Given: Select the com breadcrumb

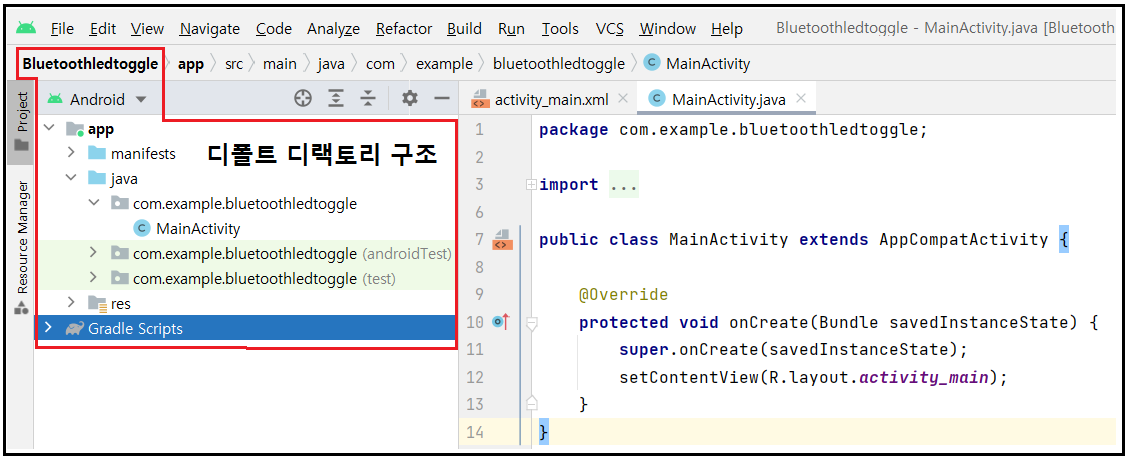Looking at the screenshot, I should [x=380, y=63].
